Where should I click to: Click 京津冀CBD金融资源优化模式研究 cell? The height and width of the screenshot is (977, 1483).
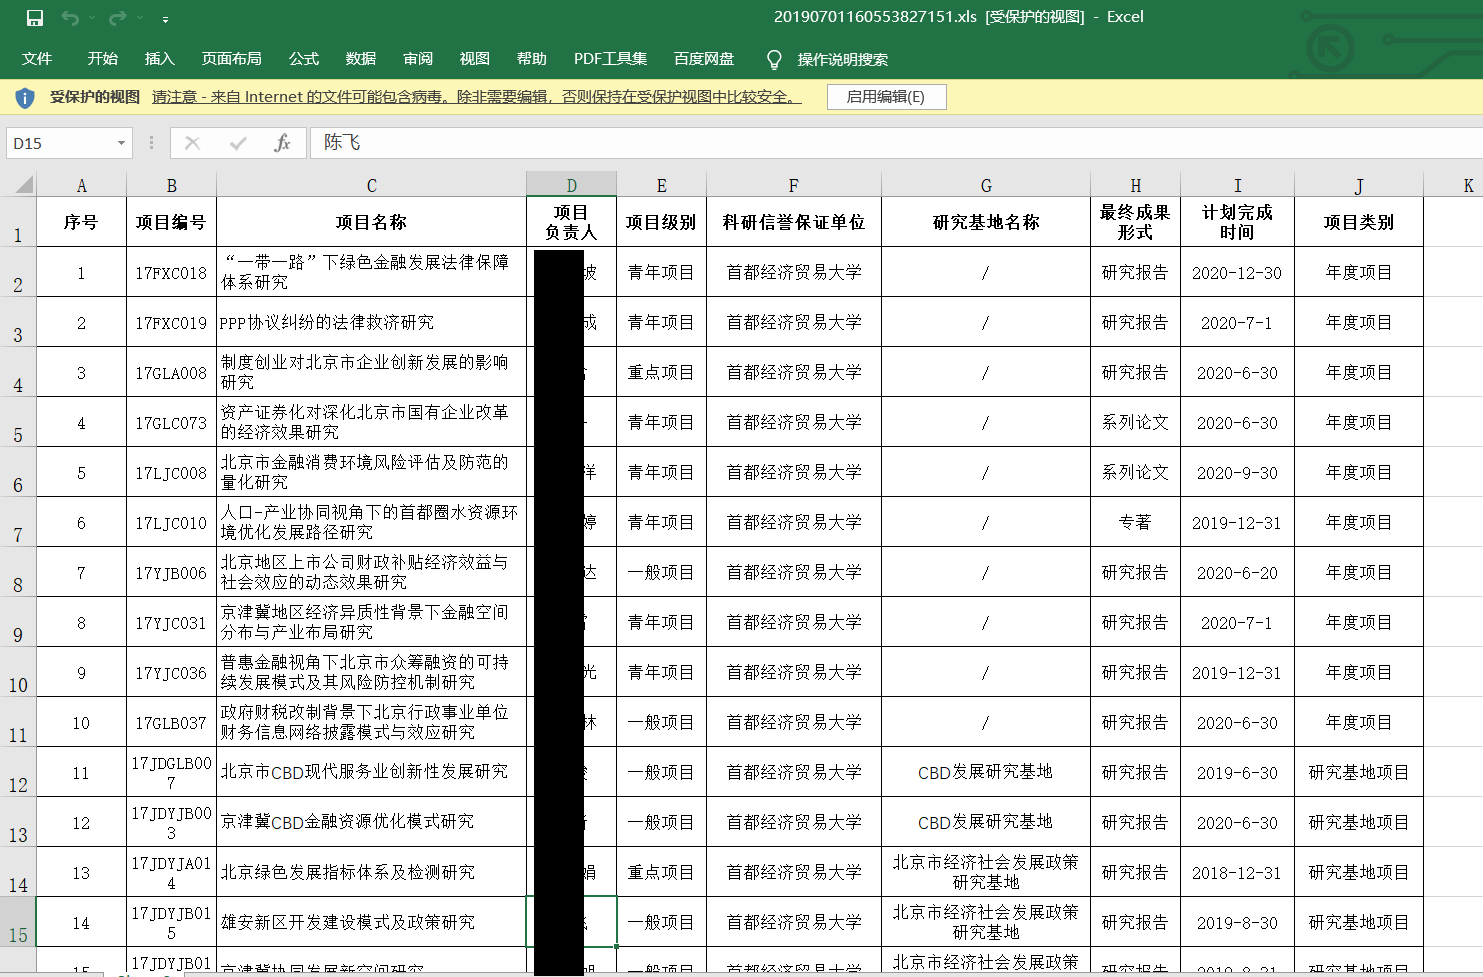pyautogui.click(x=371, y=822)
